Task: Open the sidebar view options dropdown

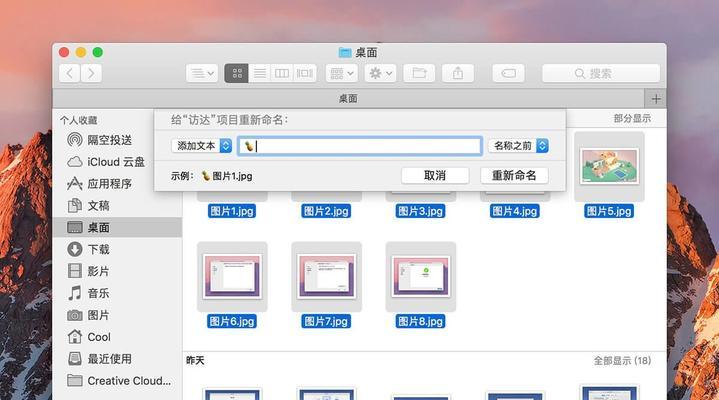Action: click(202, 73)
